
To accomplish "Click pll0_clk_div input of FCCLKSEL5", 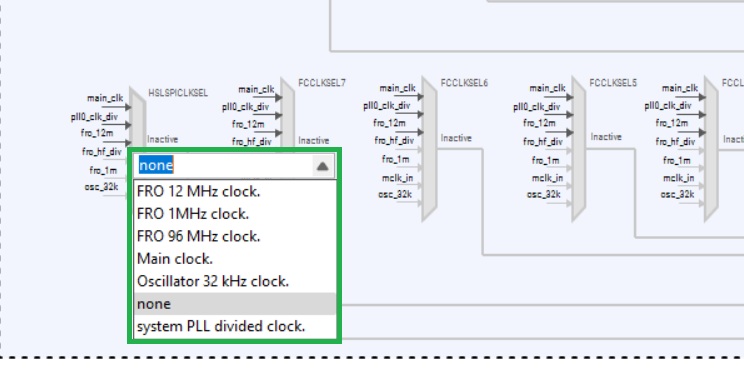I will tap(537, 107).
